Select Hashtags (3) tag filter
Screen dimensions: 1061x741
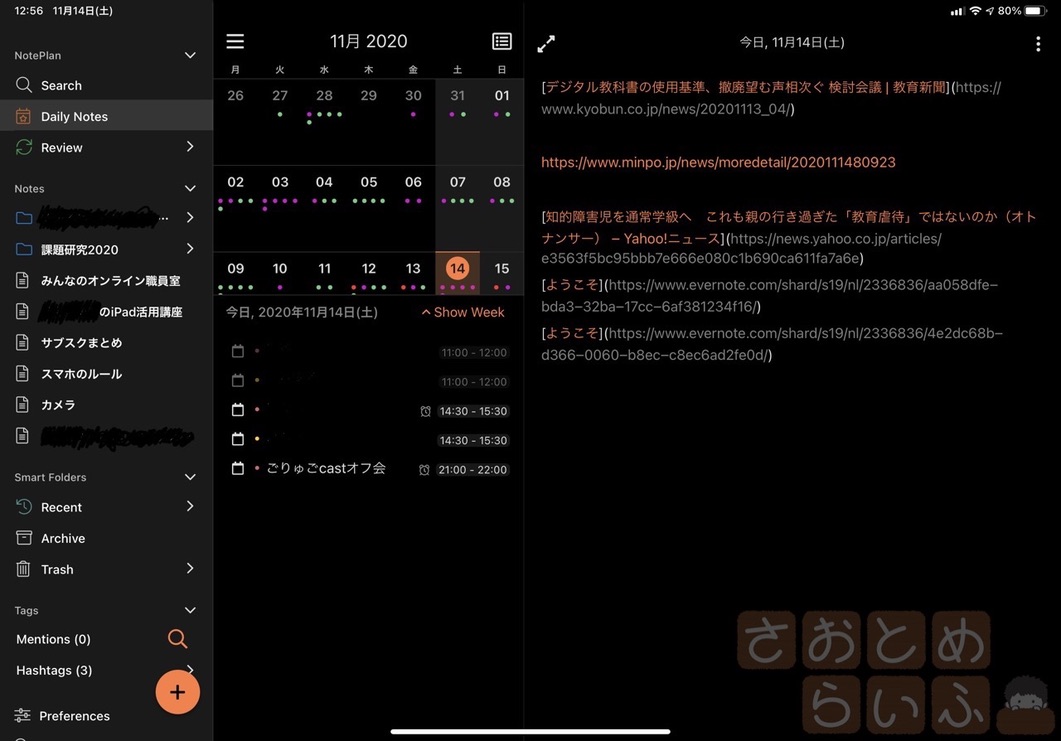pyautogui.click(x=54, y=670)
